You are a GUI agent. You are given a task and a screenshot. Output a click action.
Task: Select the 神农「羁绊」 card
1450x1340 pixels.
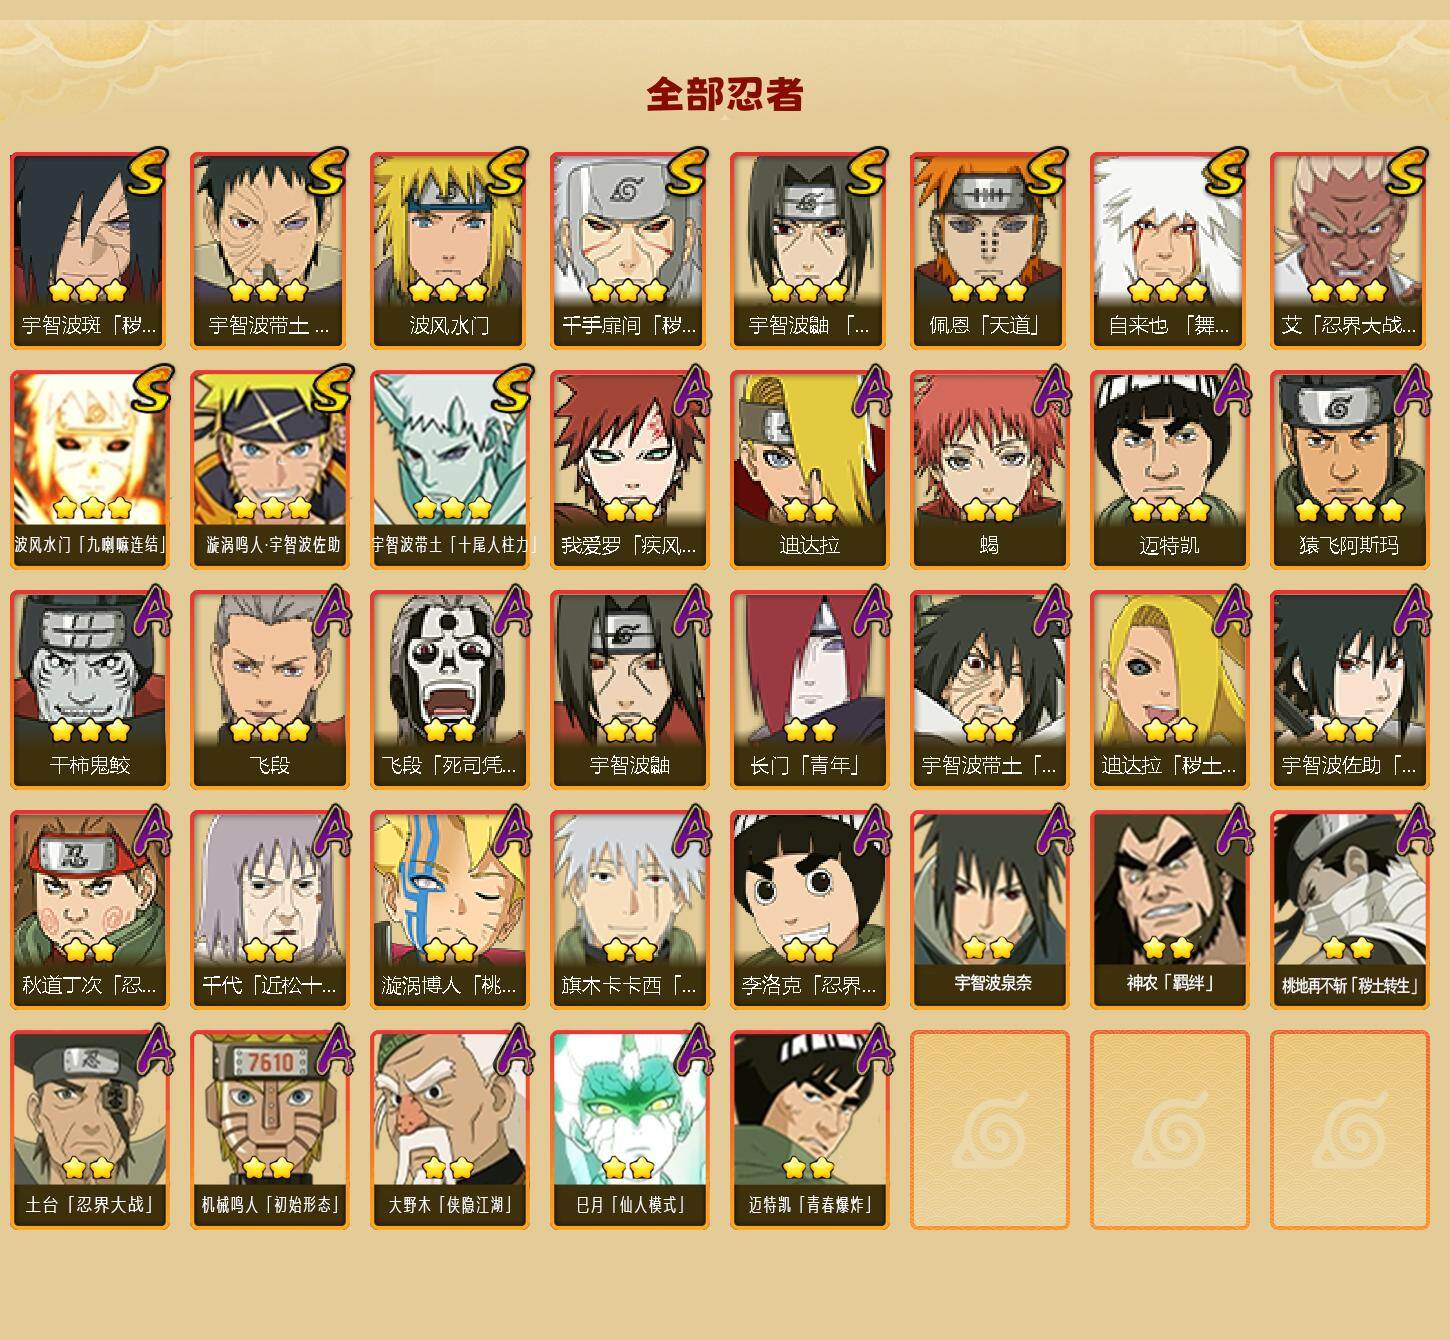tap(1169, 910)
